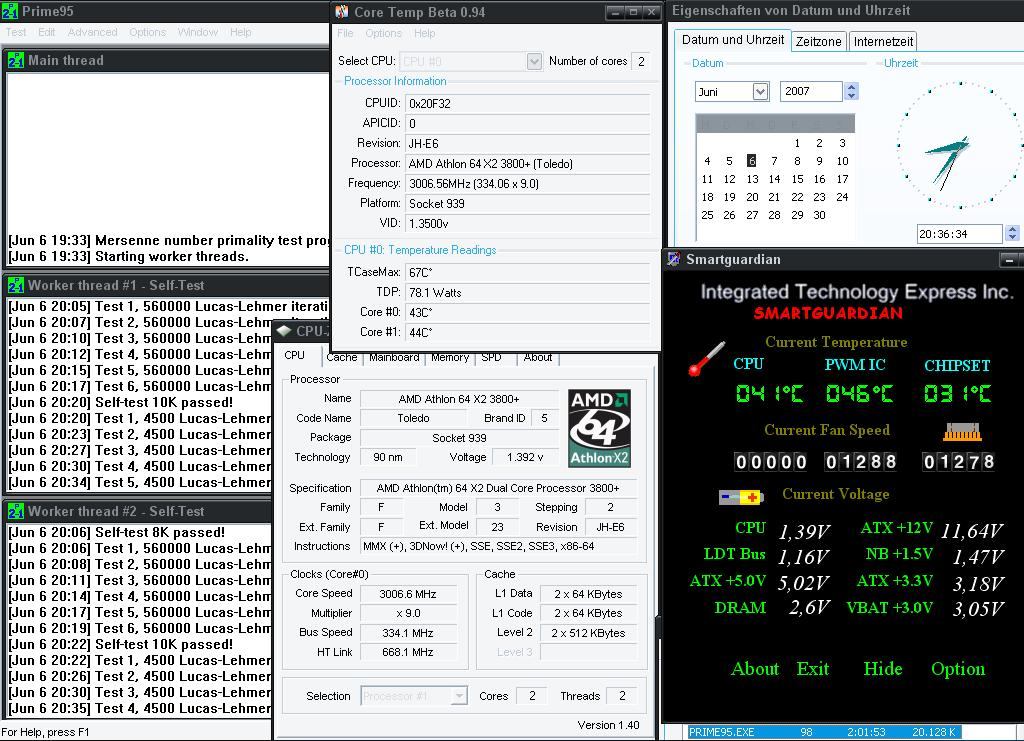Click the battery voltage icon in Smartguardian

click(x=740, y=497)
